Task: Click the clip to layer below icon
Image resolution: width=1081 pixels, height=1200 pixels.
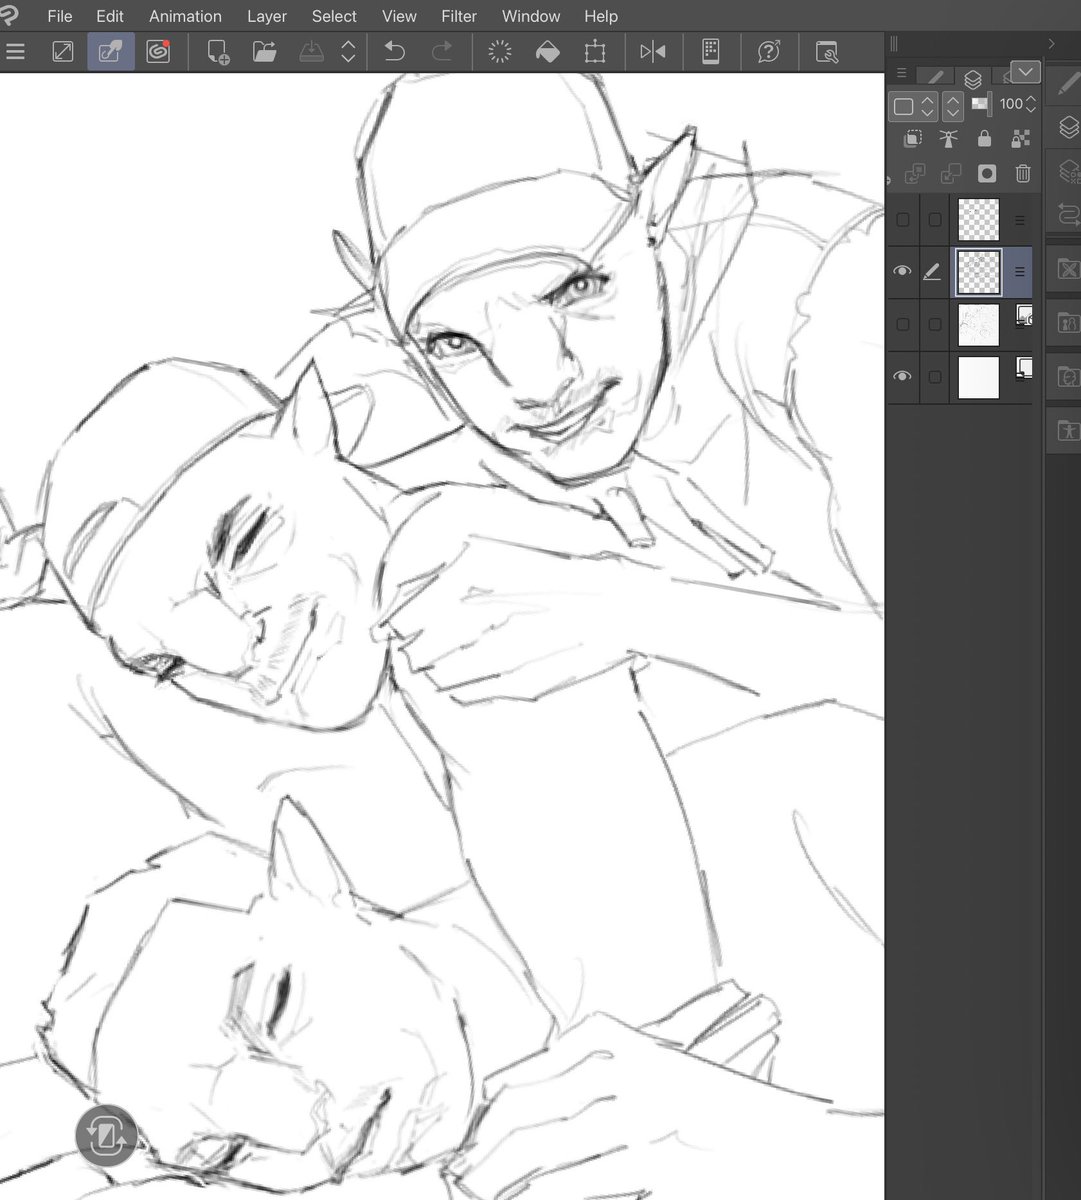Action: click(913, 139)
